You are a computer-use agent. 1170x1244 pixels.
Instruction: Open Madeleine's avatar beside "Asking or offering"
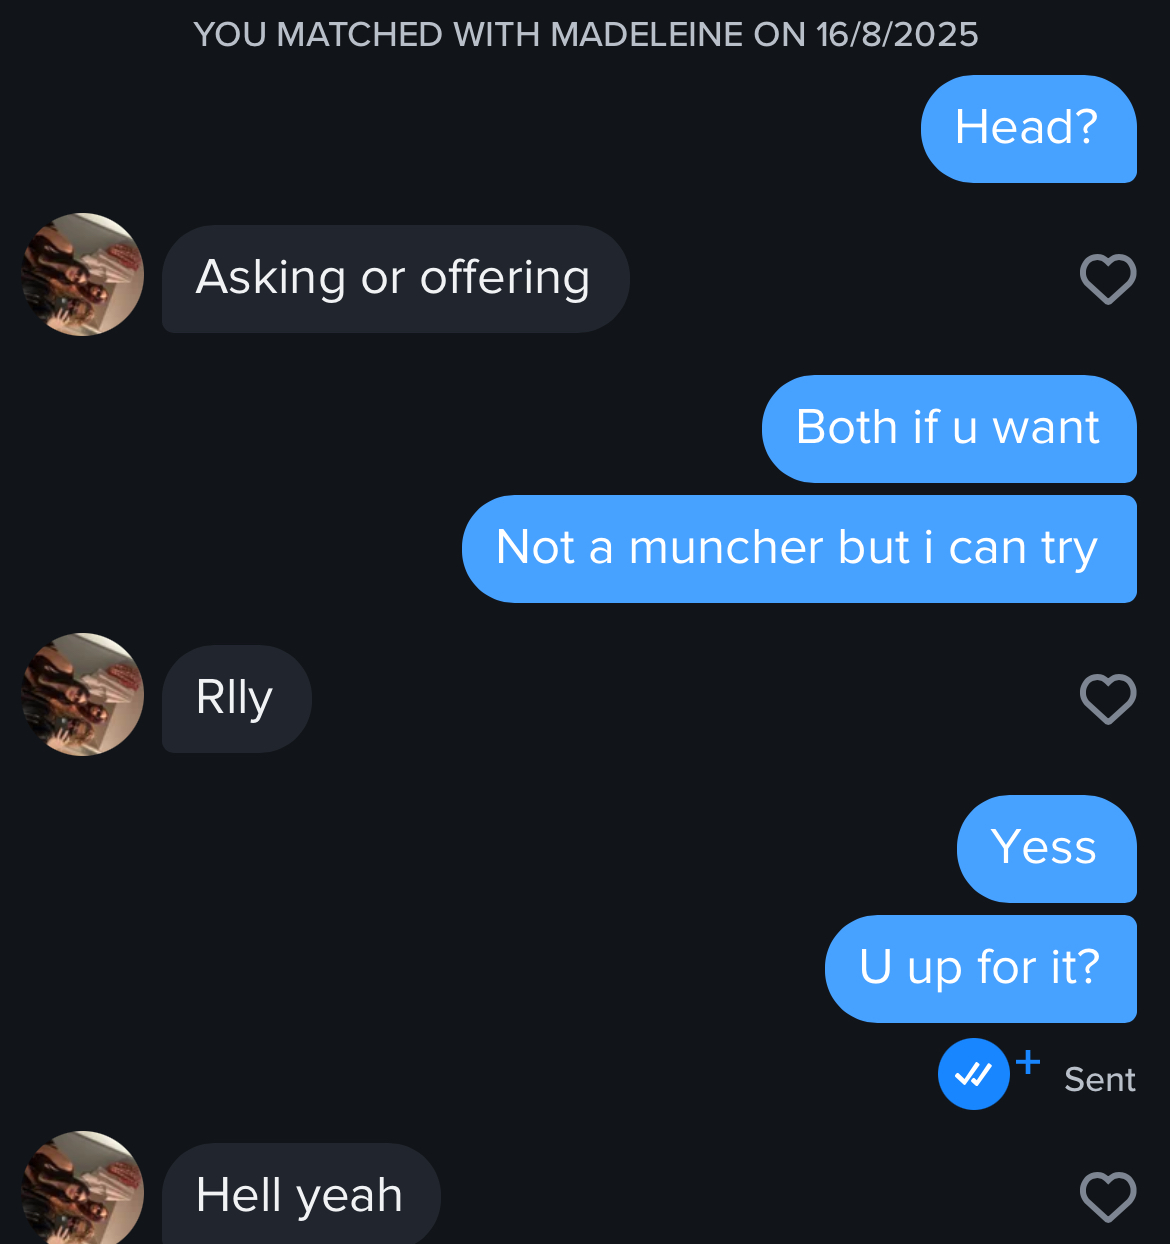(83, 274)
